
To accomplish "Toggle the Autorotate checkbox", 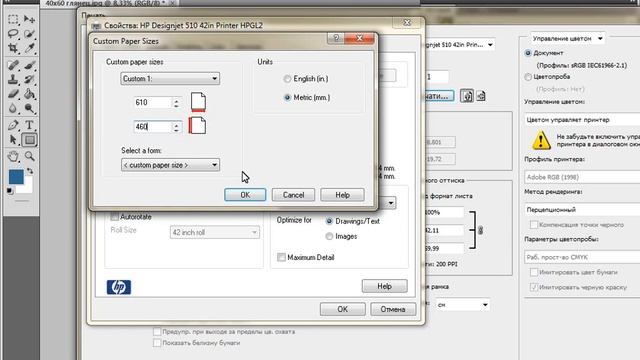I will 115,217.
